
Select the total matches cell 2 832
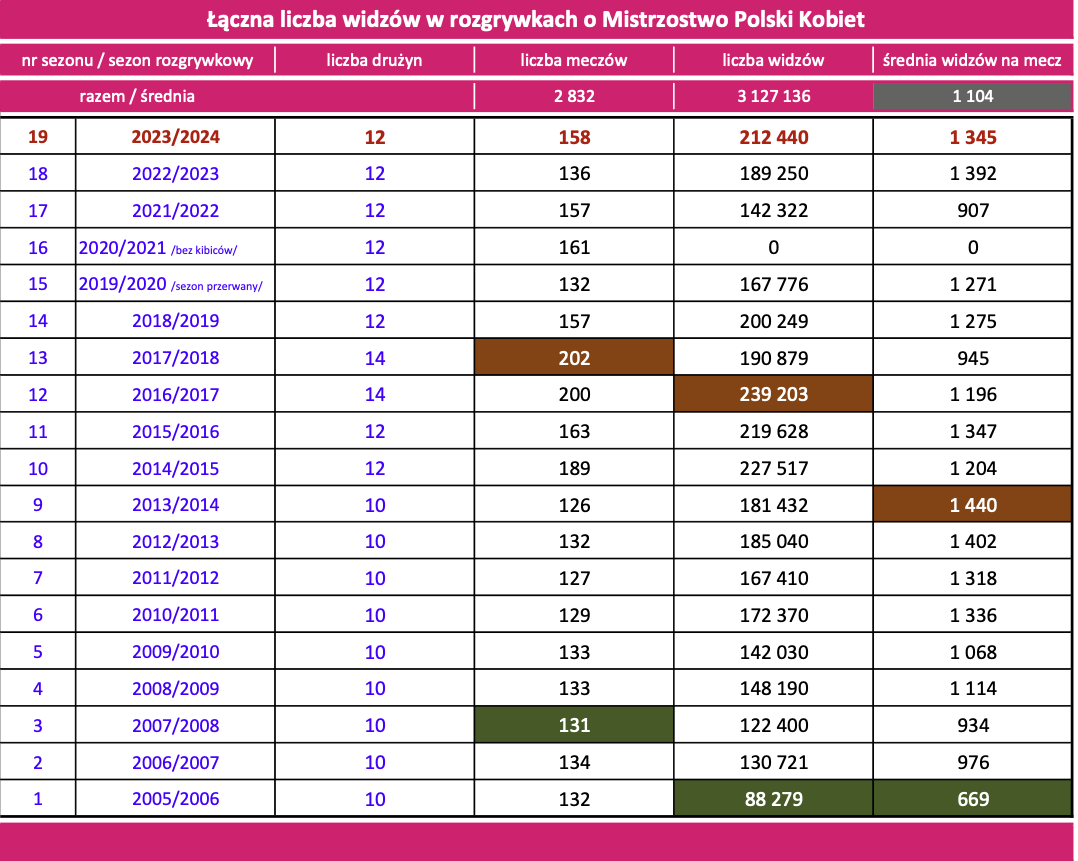pos(574,97)
